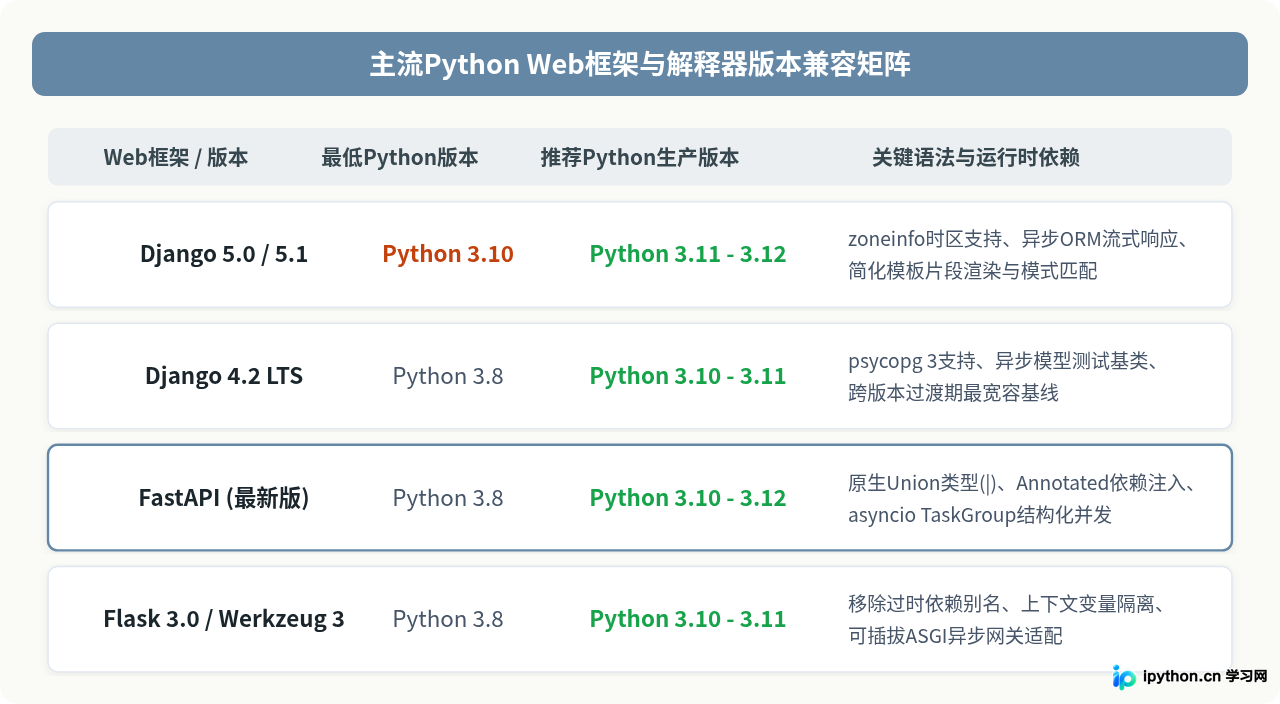The width and height of the screenshot is (1280, 704).
Task: Click the ipython.cn logo icon
Action: click(x=1124, y=677)
